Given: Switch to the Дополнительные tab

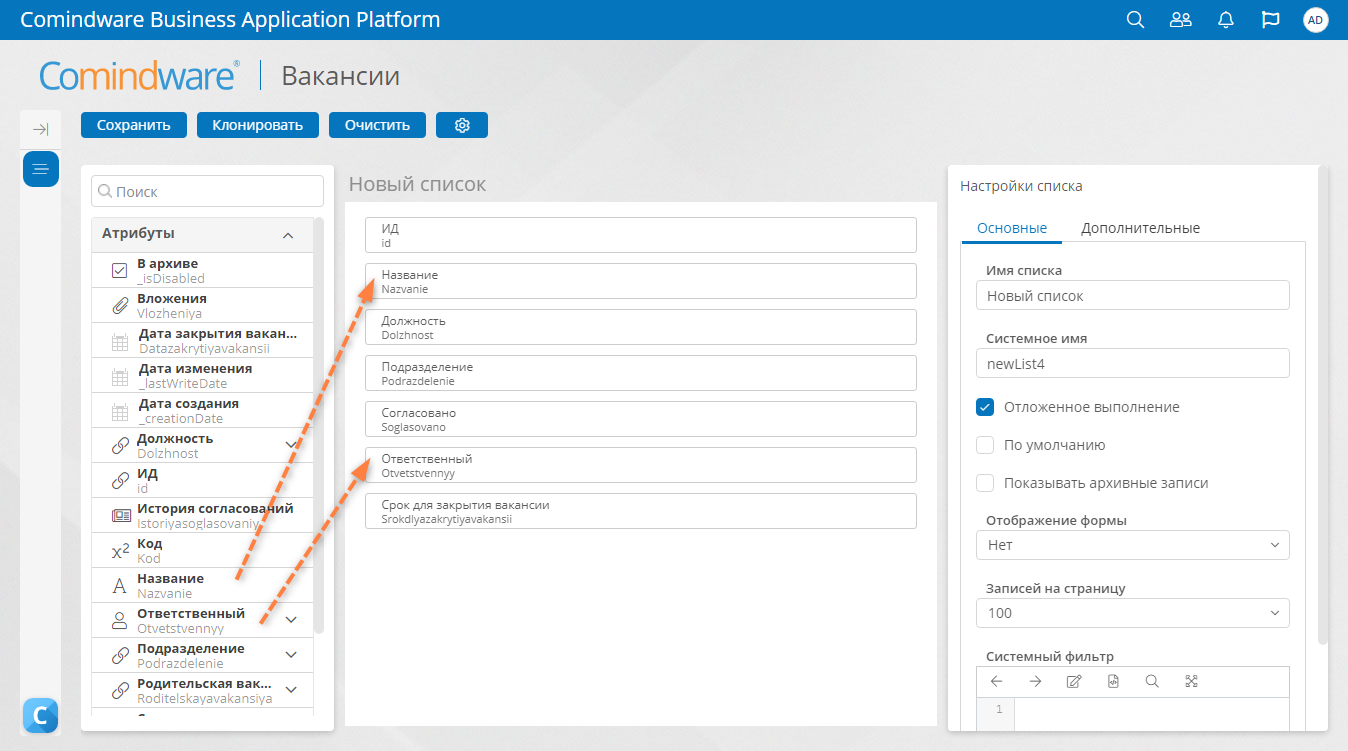Looking at the screenshot, I should pos(1140,228).
